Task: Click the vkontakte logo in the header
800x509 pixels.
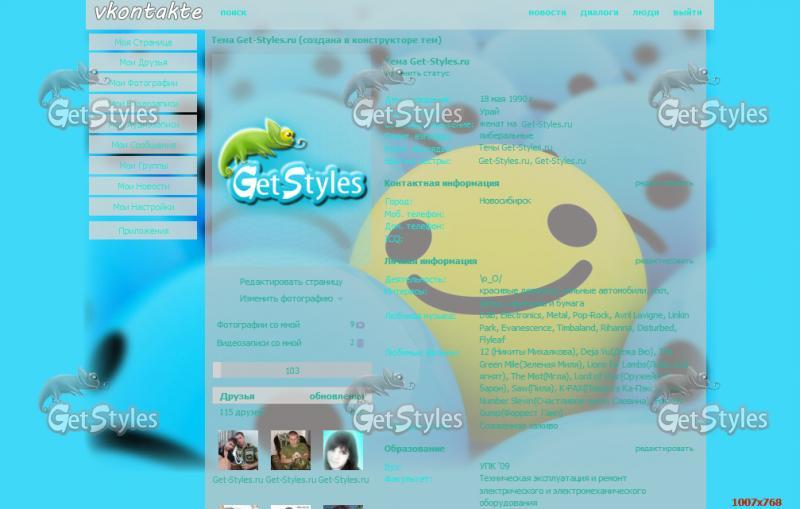Action: pyautogui.click(x=148, y=12)
